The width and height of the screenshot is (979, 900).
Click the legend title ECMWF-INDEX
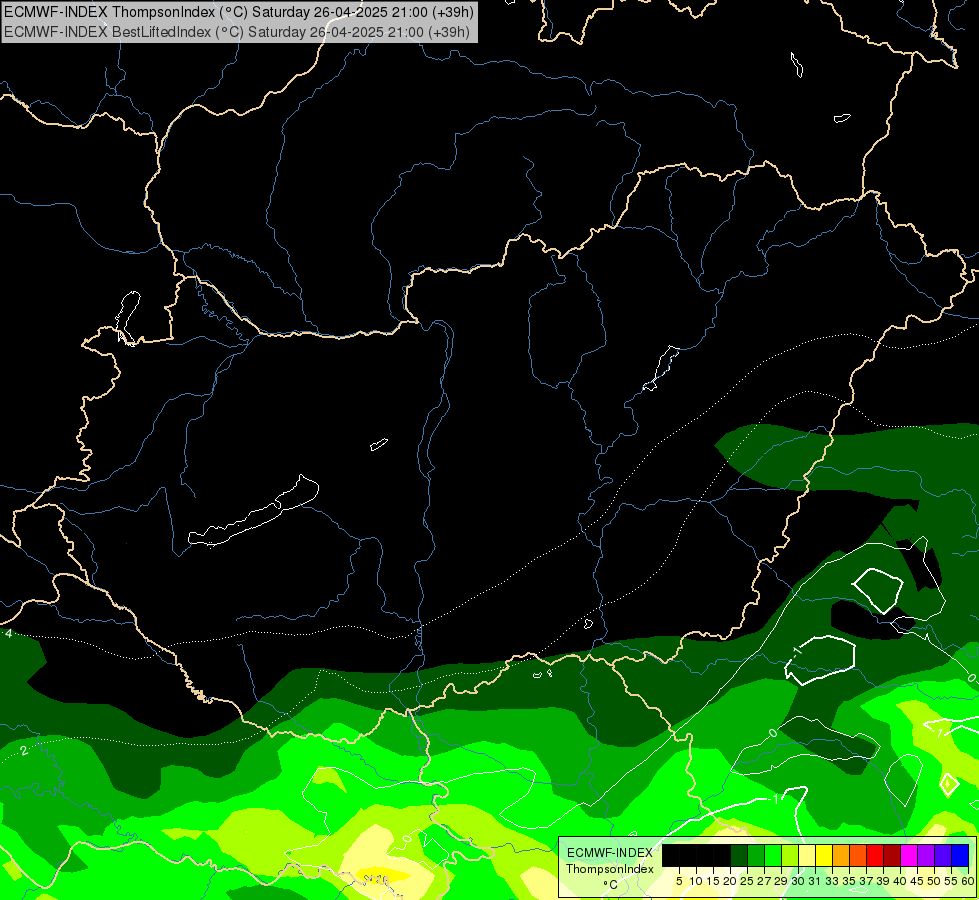pyautogui.click(x=610, y=853)
